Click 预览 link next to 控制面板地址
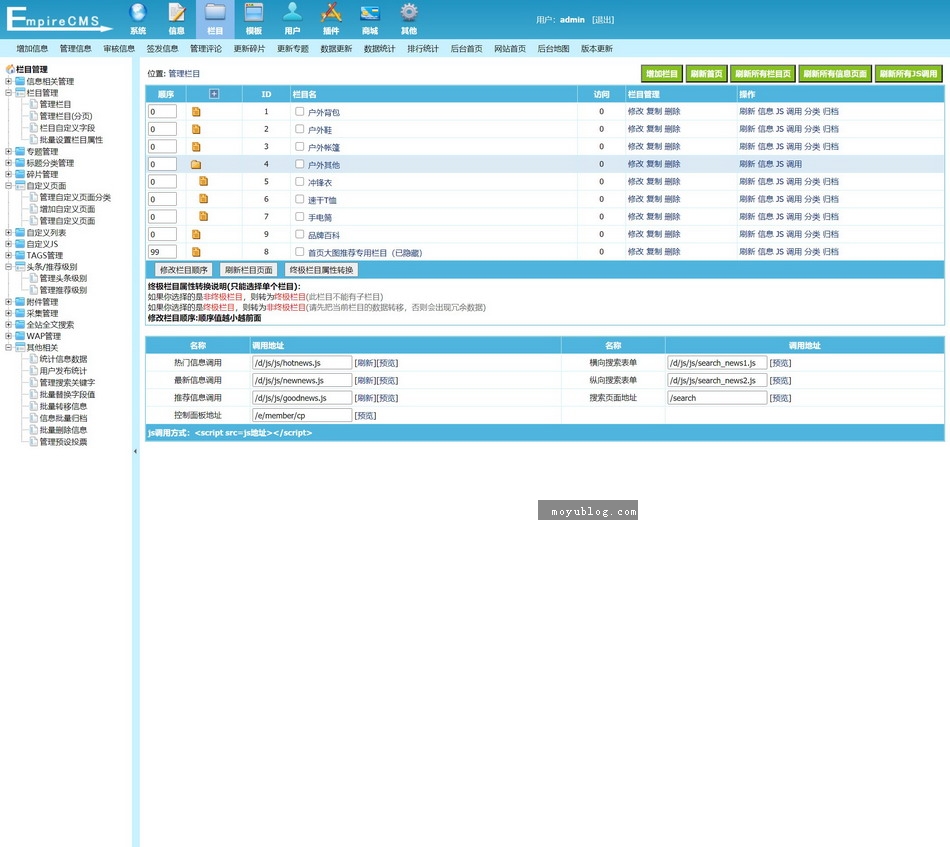This screenshot has width=950, height=847. click(365, 416)
